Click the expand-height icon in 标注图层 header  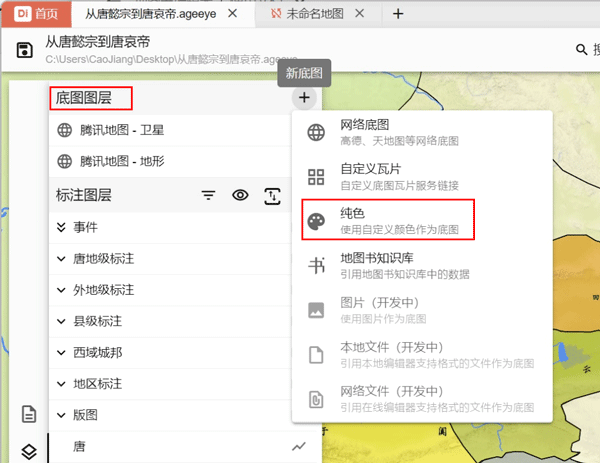click(272, 196)
